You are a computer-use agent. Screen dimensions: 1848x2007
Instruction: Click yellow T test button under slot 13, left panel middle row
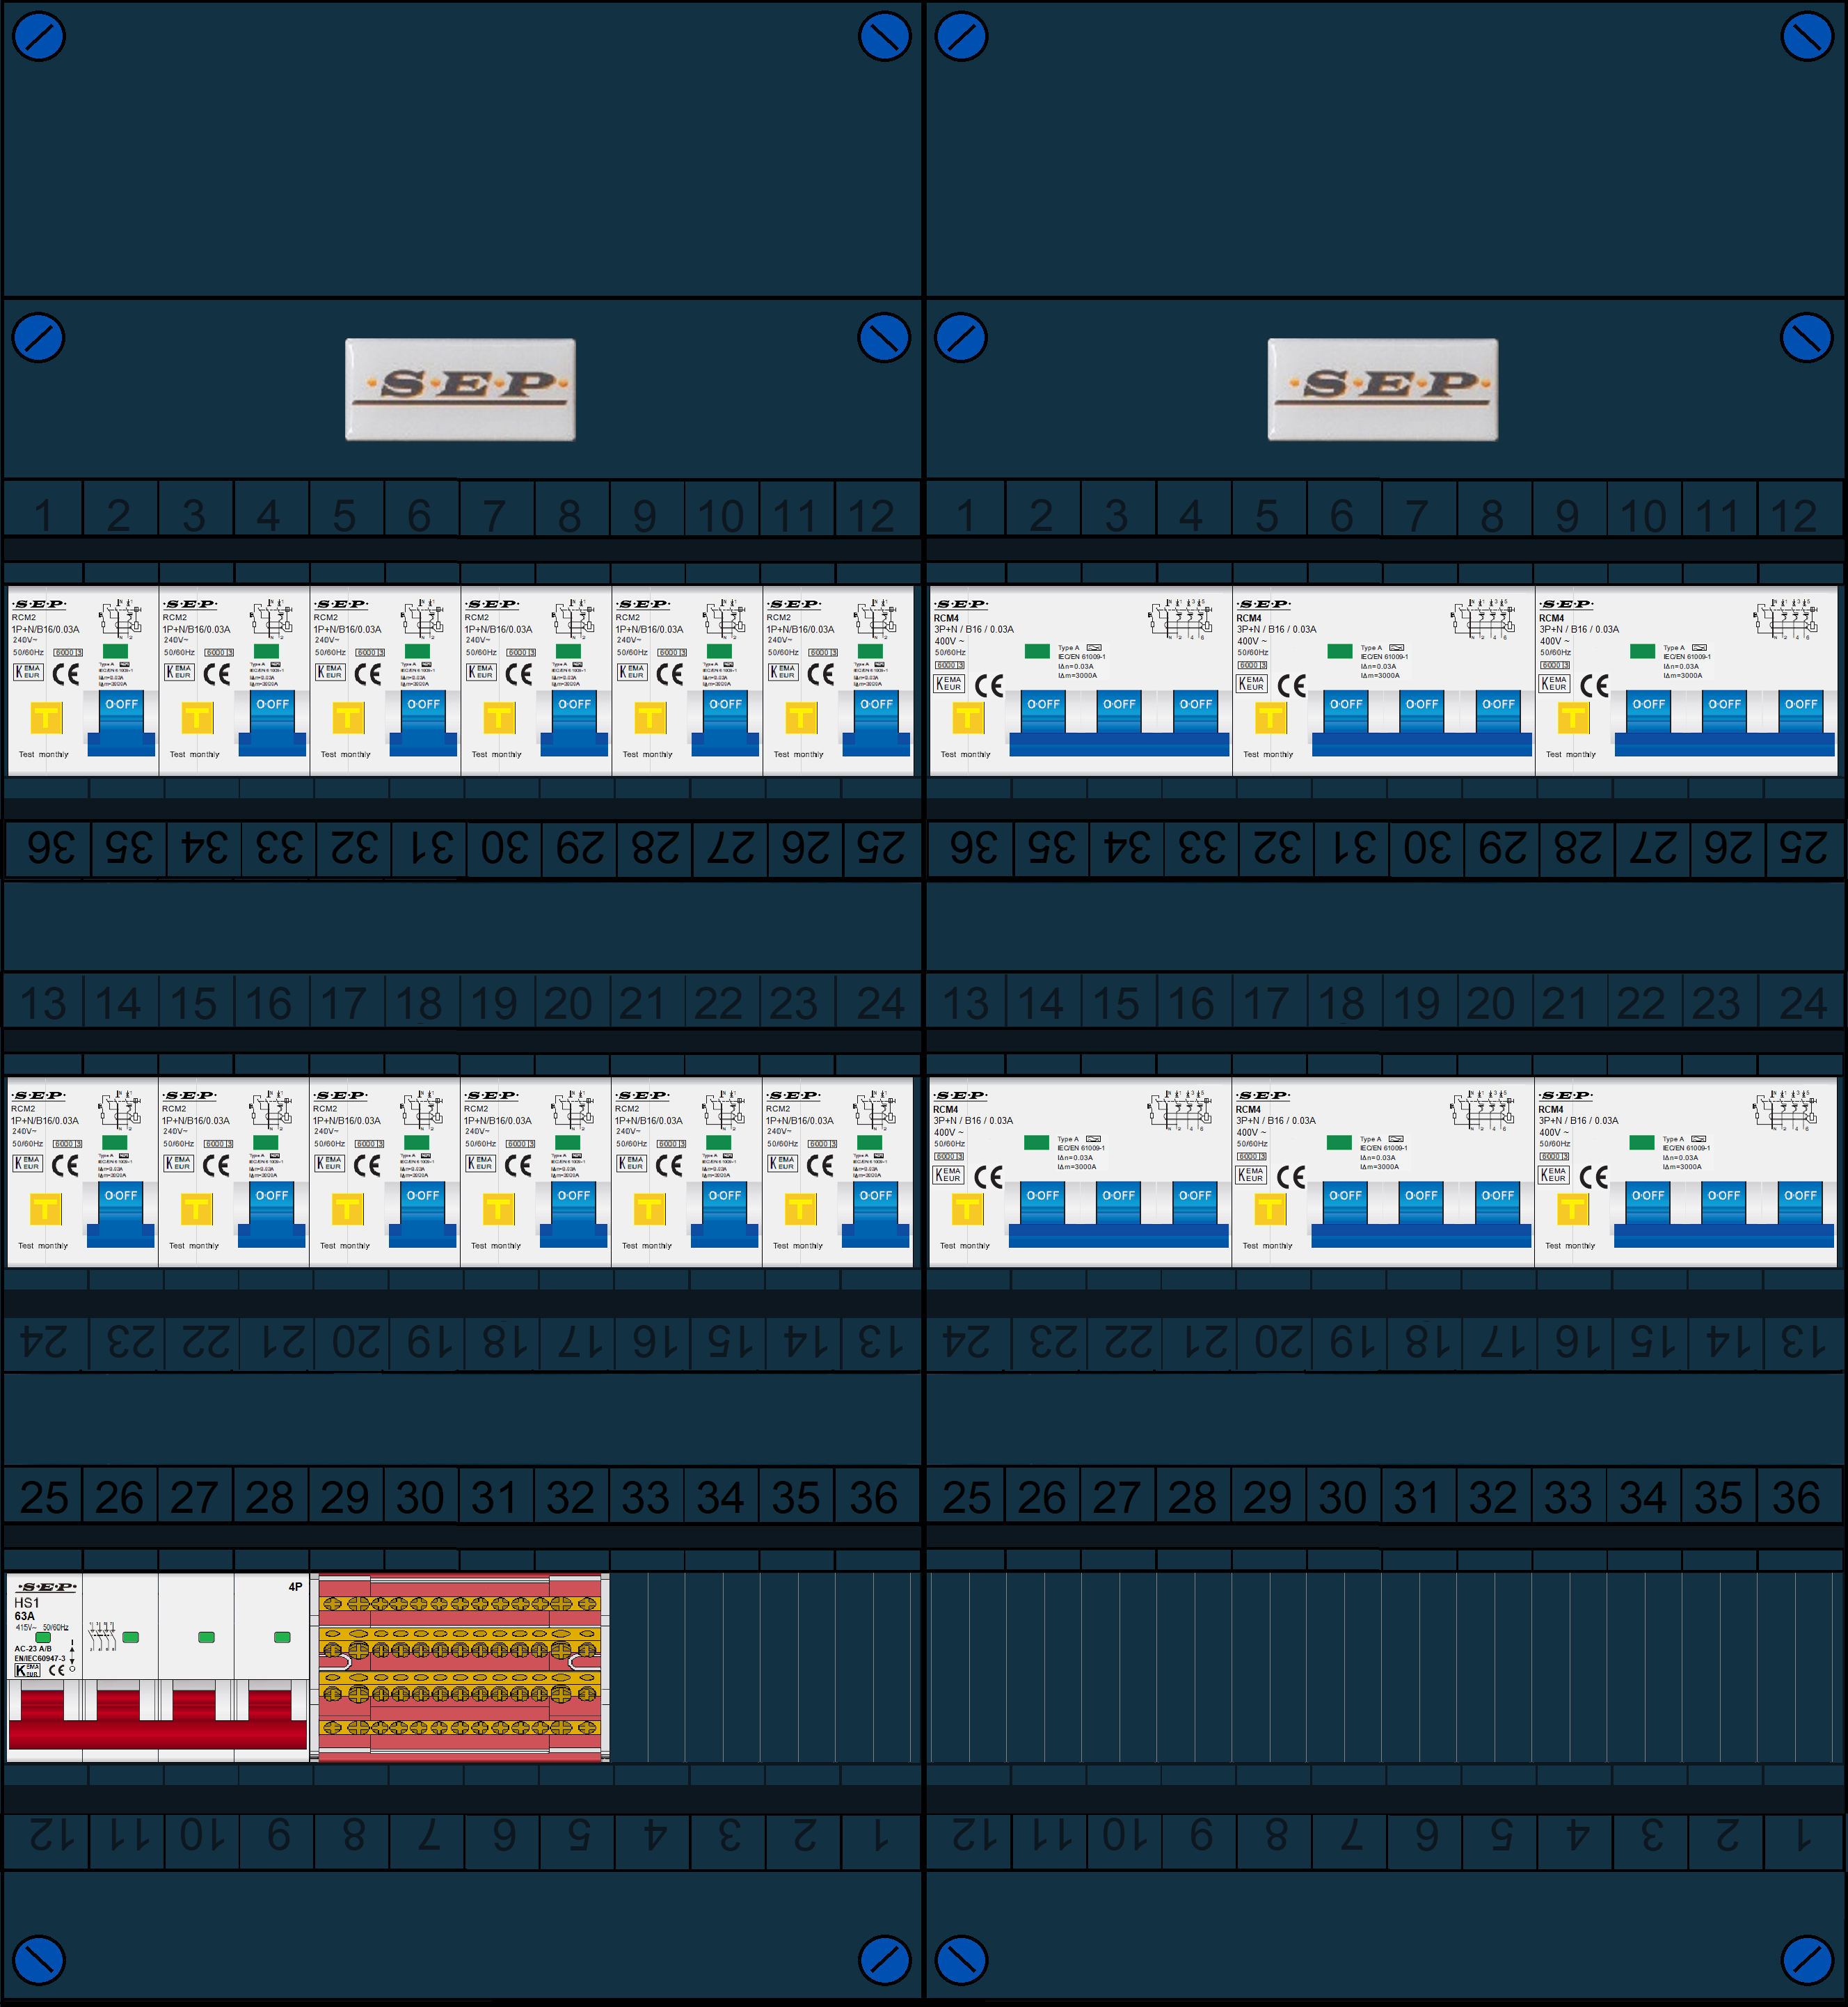tap(45, 1209)
